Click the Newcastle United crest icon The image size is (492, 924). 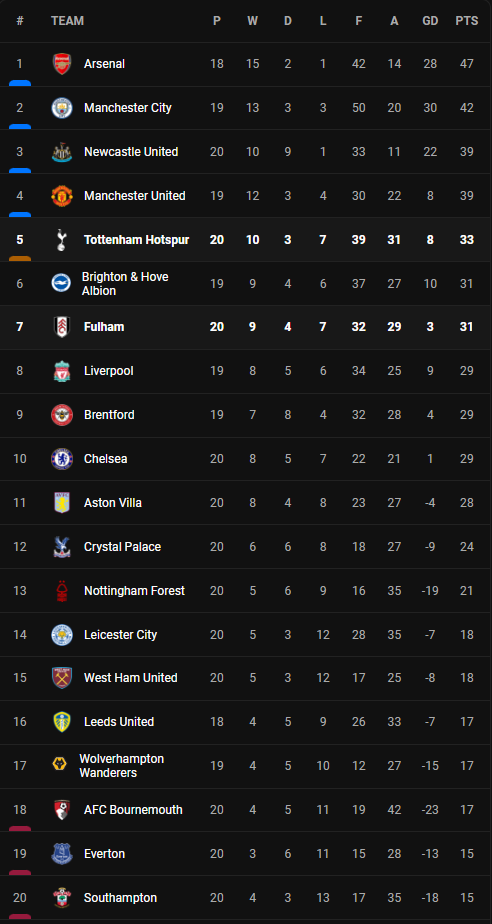[62, 152]
